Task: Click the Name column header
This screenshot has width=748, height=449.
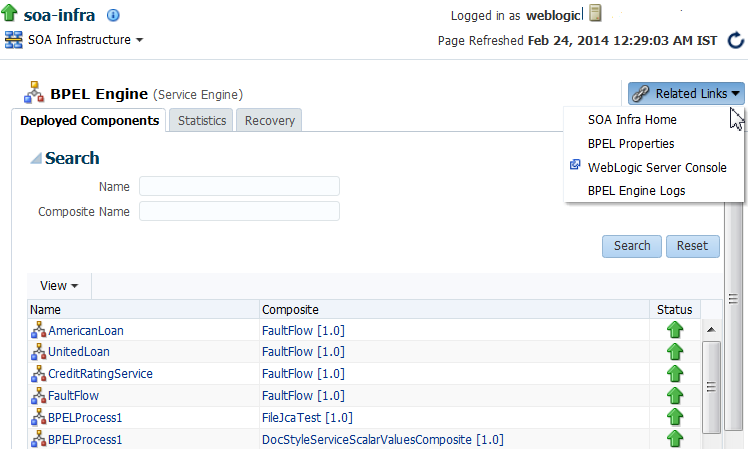Action: click(144, 310)
